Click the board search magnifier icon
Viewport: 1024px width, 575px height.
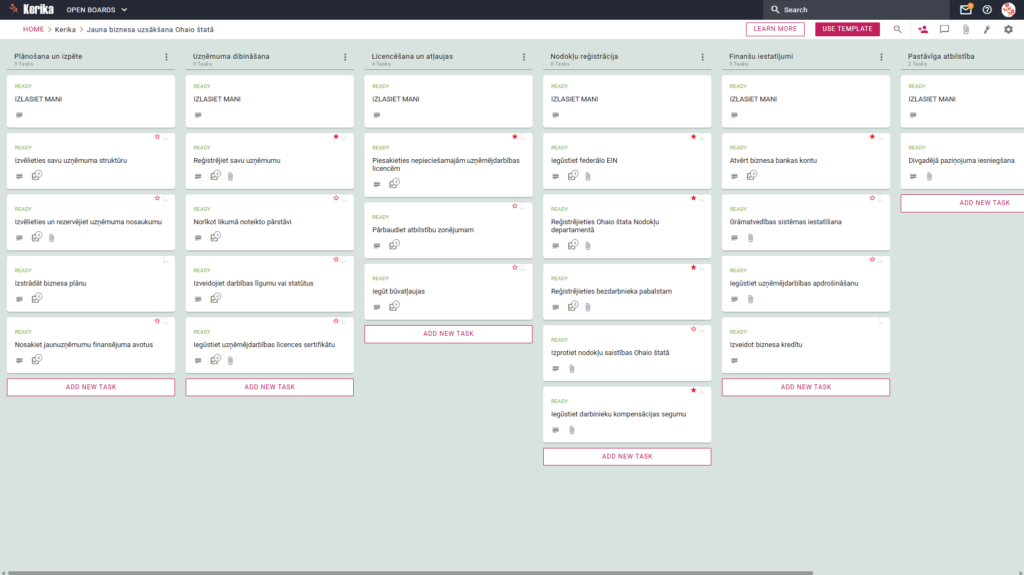tap(897, 29)
